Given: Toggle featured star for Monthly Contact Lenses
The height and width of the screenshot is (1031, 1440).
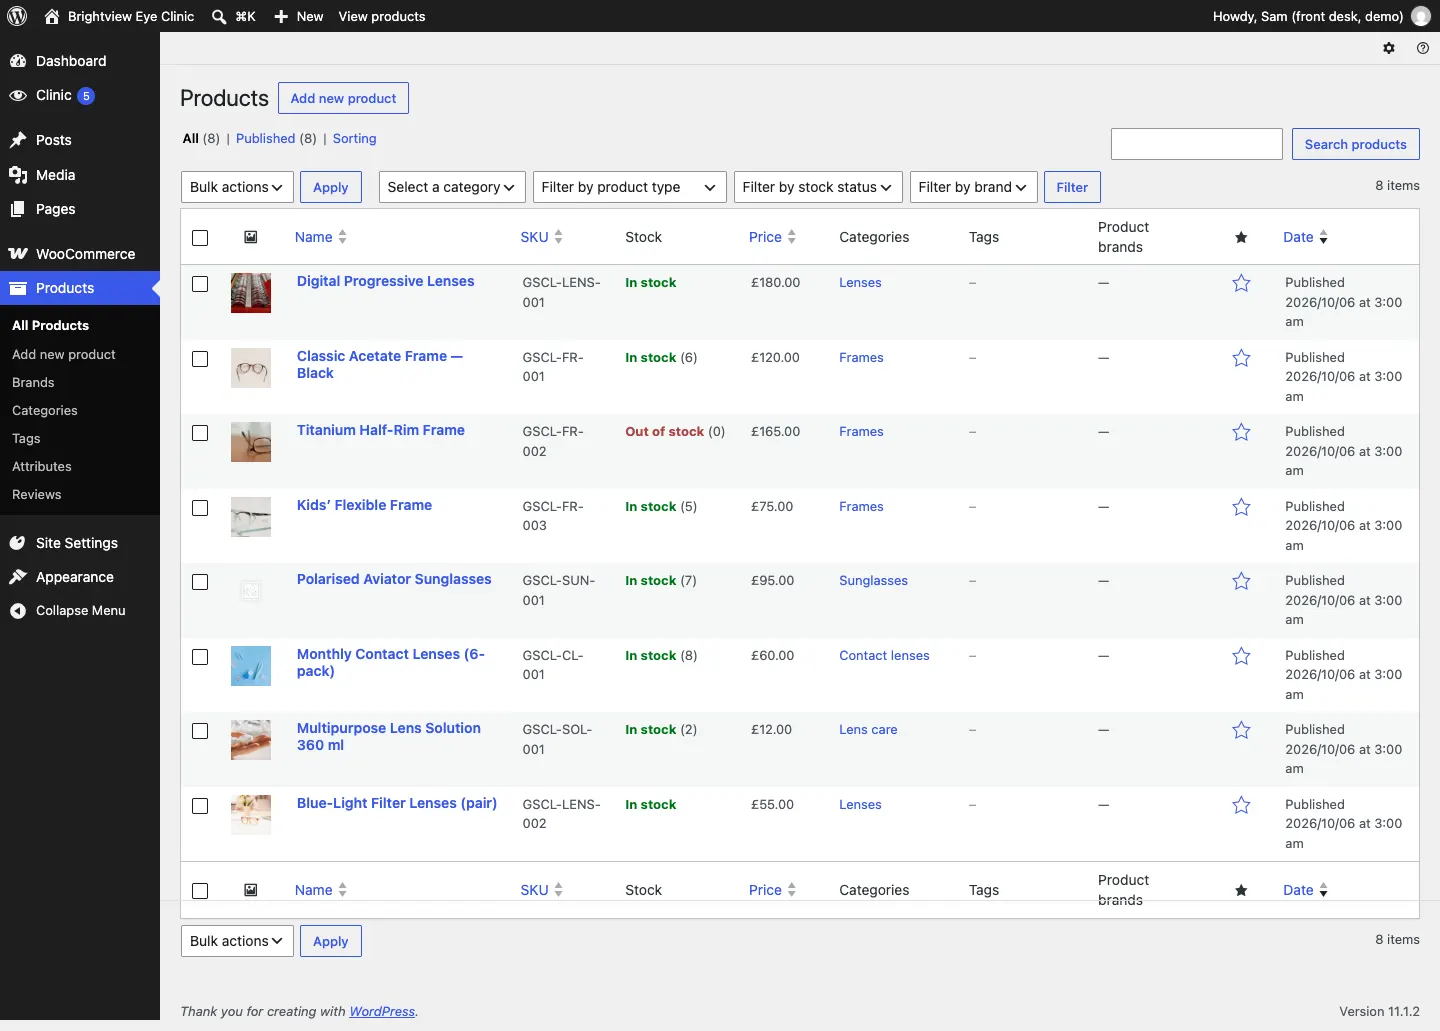Looking at the screenshot, I should (1241, 656).
